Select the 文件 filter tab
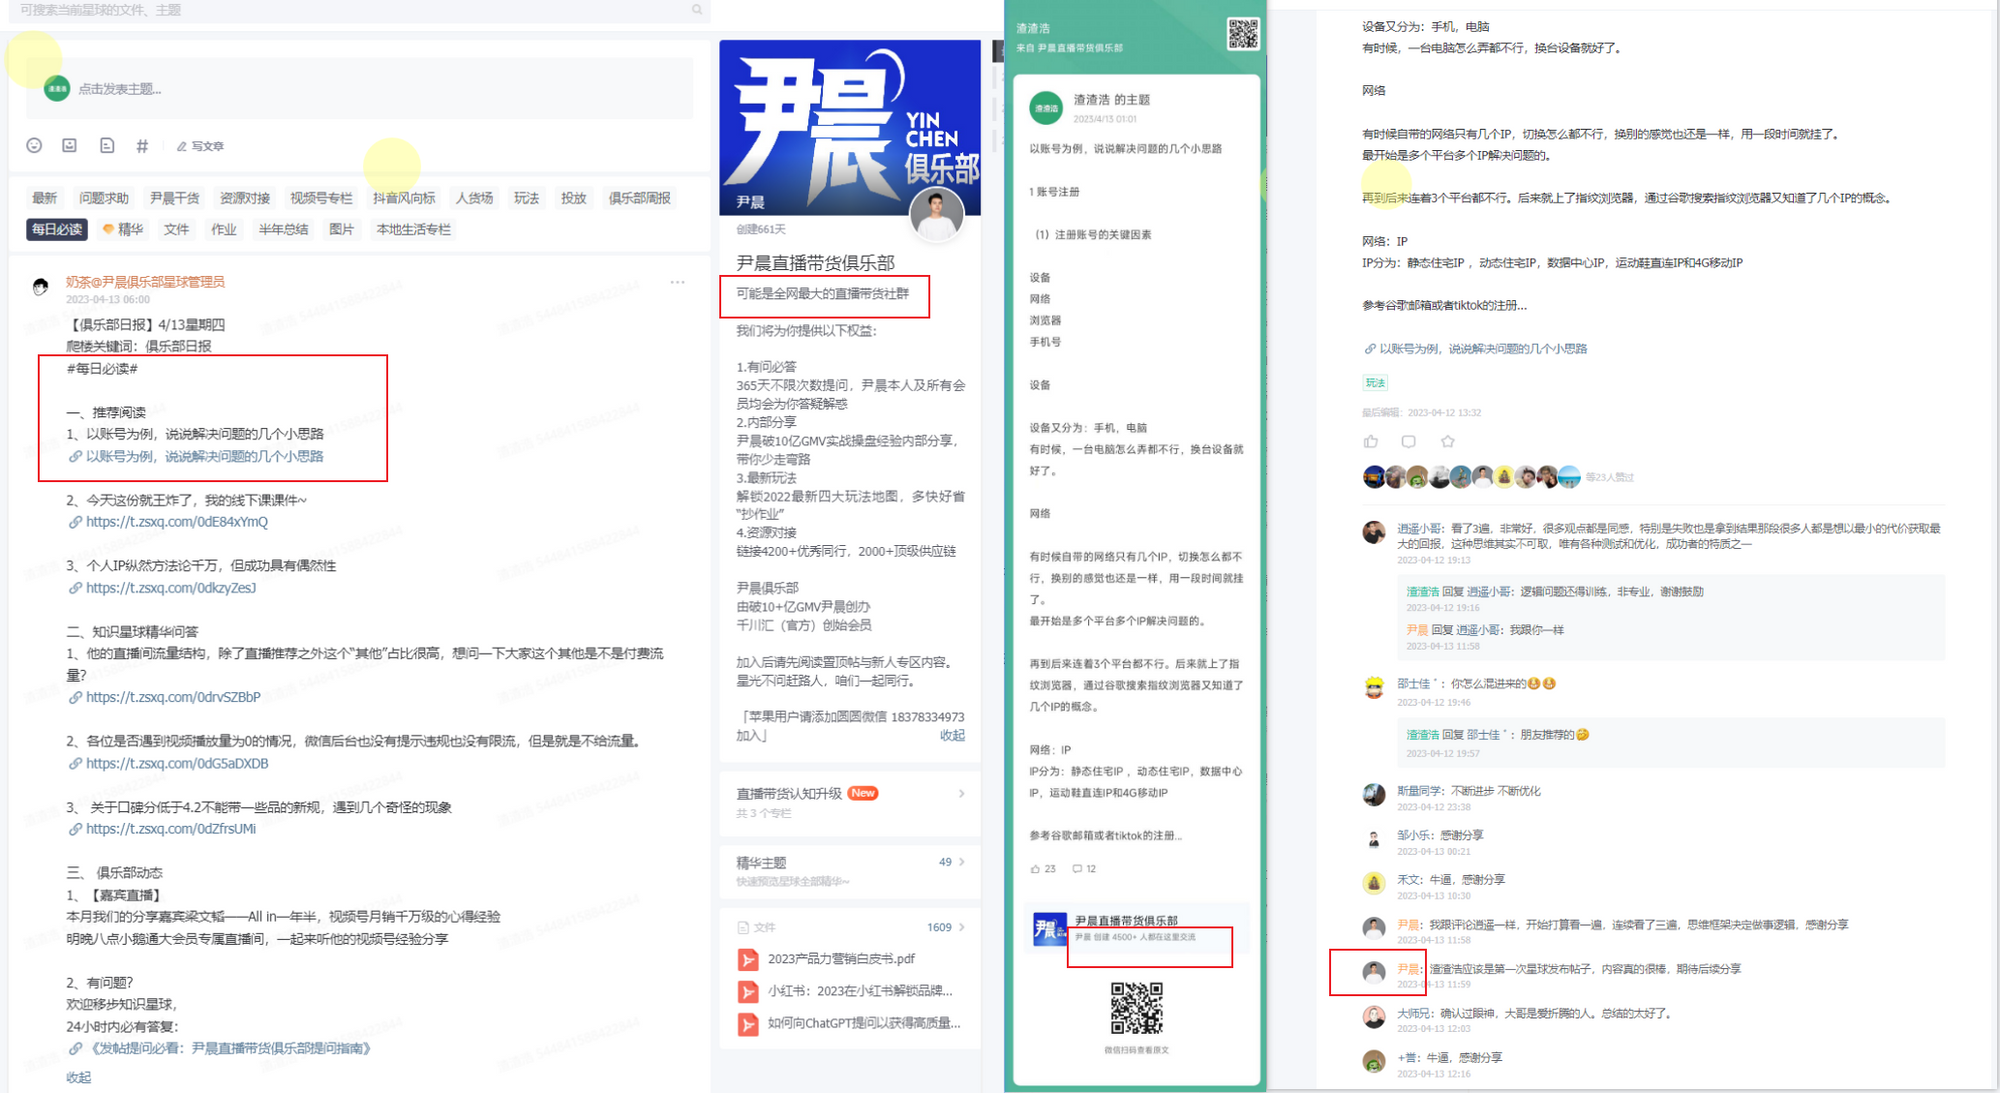The width and height of the screenshot is (2000, 1093). (176, 229)
